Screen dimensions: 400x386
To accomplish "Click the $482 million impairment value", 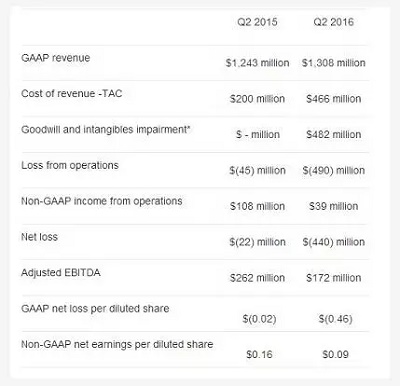I will tap(334, 135).
